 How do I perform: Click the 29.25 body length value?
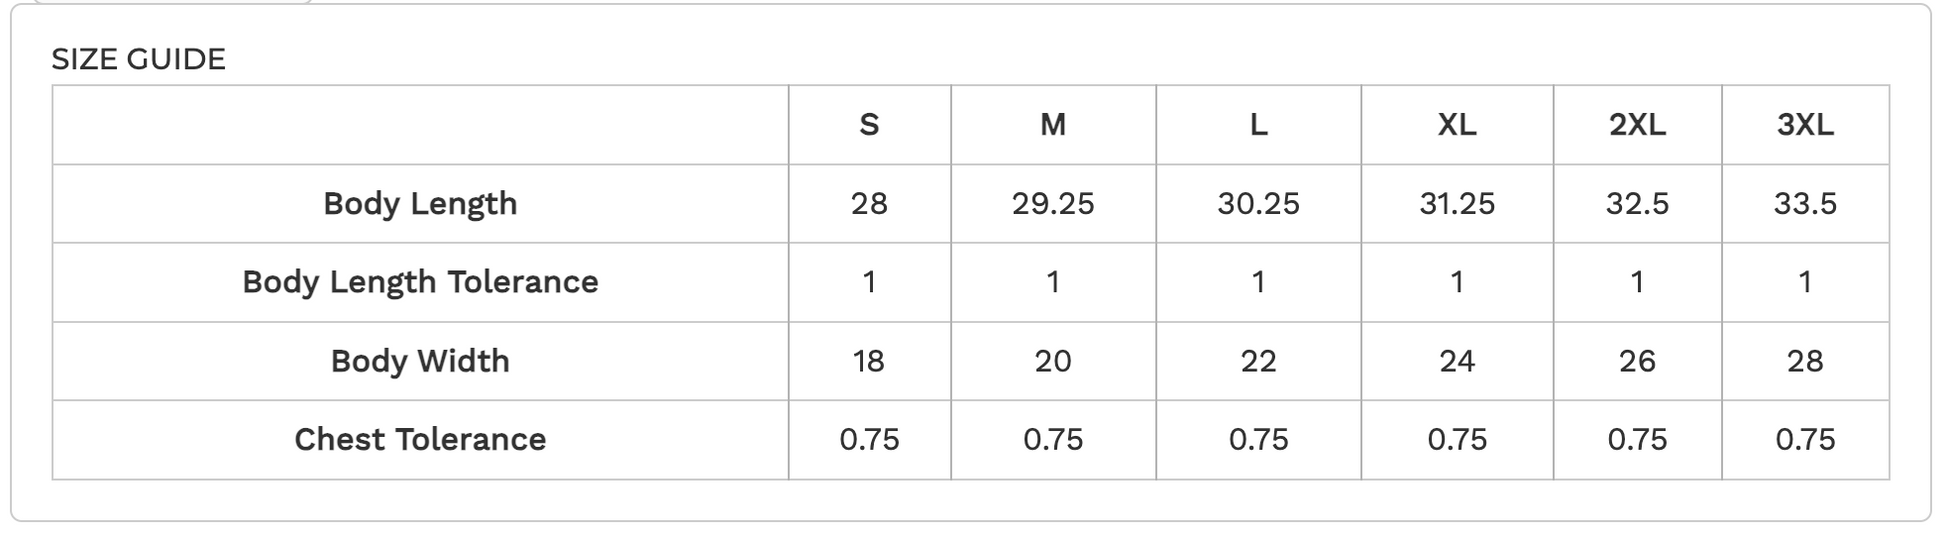1053,204
